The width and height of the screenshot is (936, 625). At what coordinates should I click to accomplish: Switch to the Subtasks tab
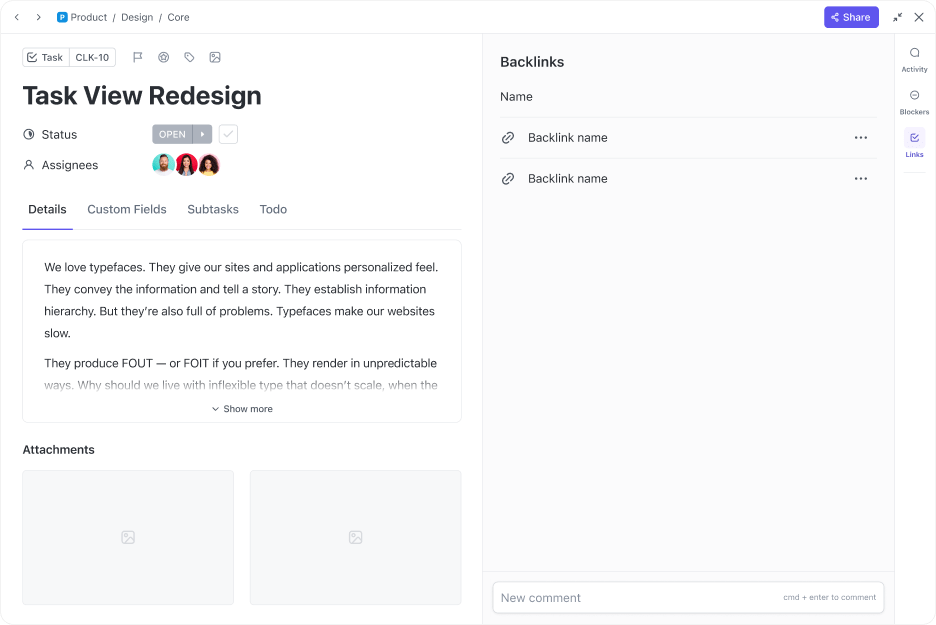pyautogui.click(x=213, y=210)
